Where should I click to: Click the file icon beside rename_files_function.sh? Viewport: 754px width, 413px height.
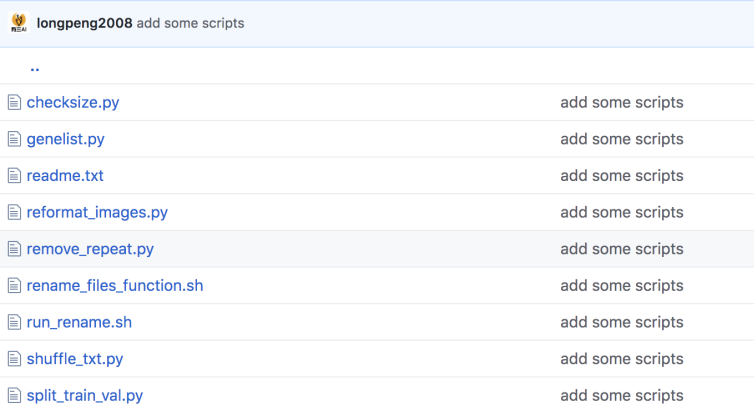point(14,286)
